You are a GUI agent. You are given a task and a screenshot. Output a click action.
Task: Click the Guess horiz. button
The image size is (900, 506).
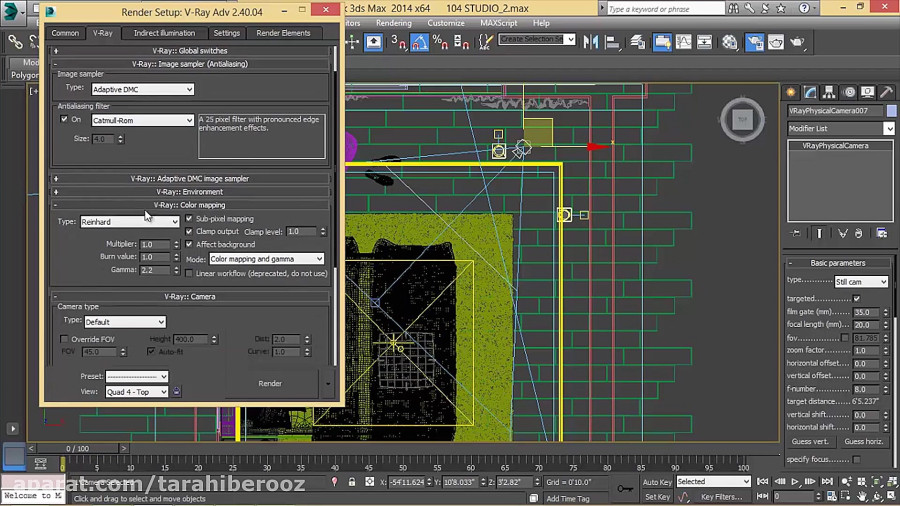[864, 441]
